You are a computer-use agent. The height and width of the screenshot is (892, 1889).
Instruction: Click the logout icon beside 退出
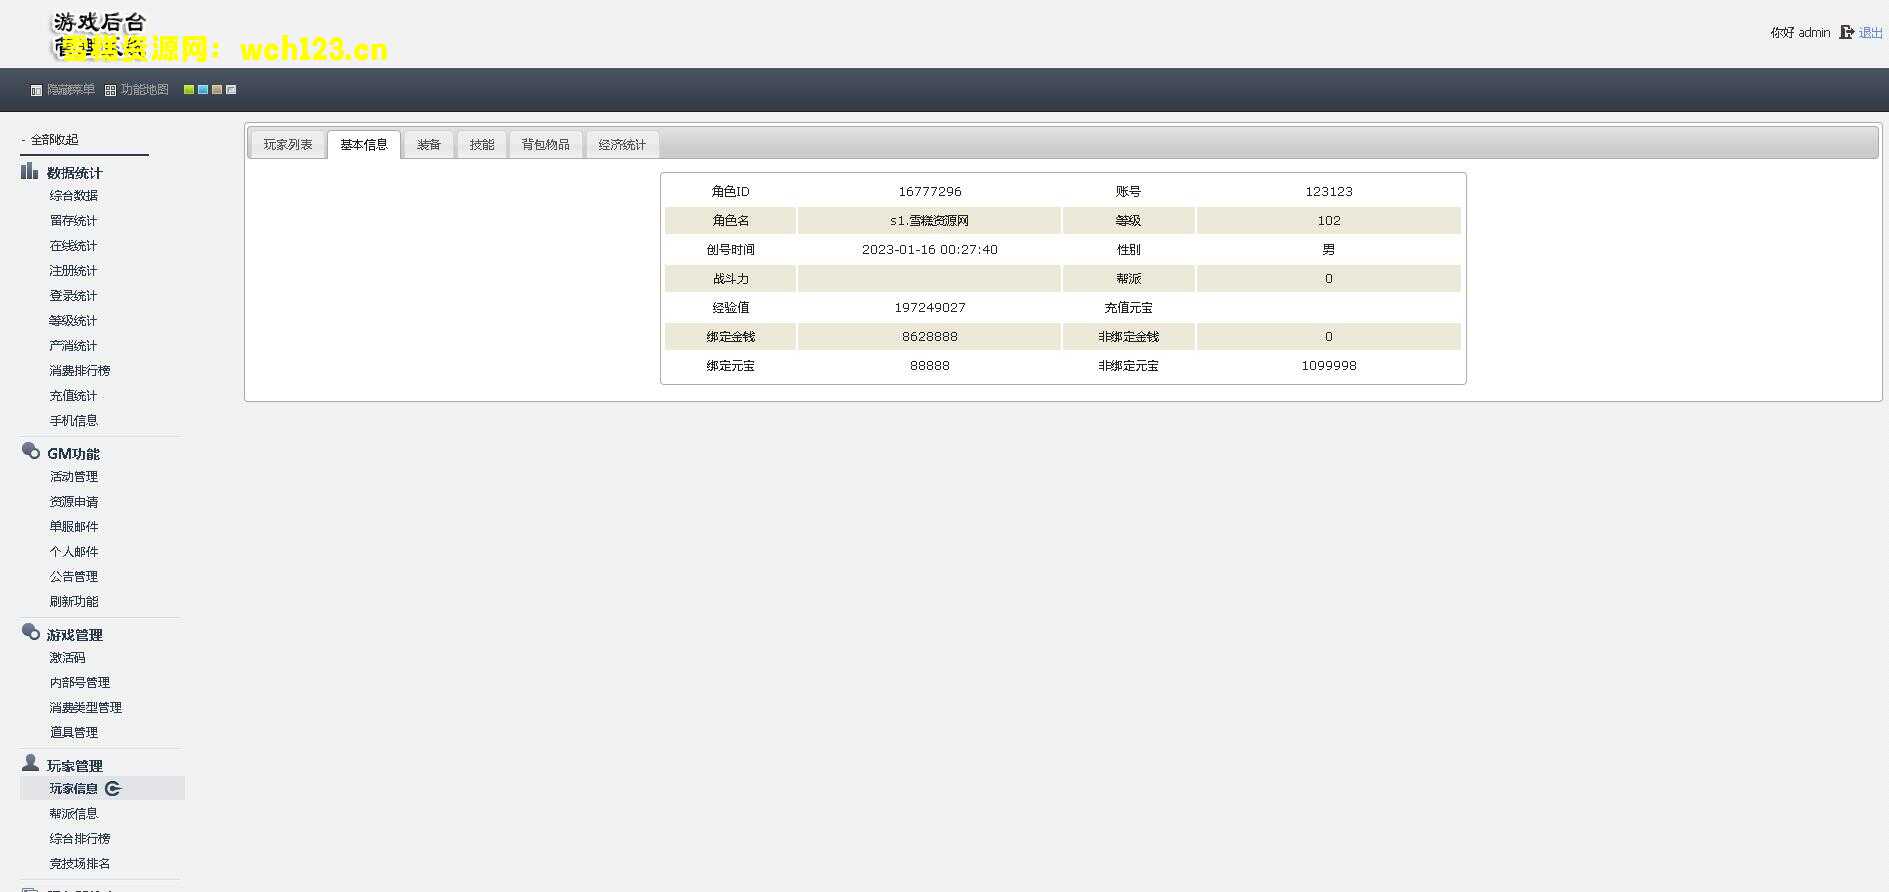(1846, 33)
